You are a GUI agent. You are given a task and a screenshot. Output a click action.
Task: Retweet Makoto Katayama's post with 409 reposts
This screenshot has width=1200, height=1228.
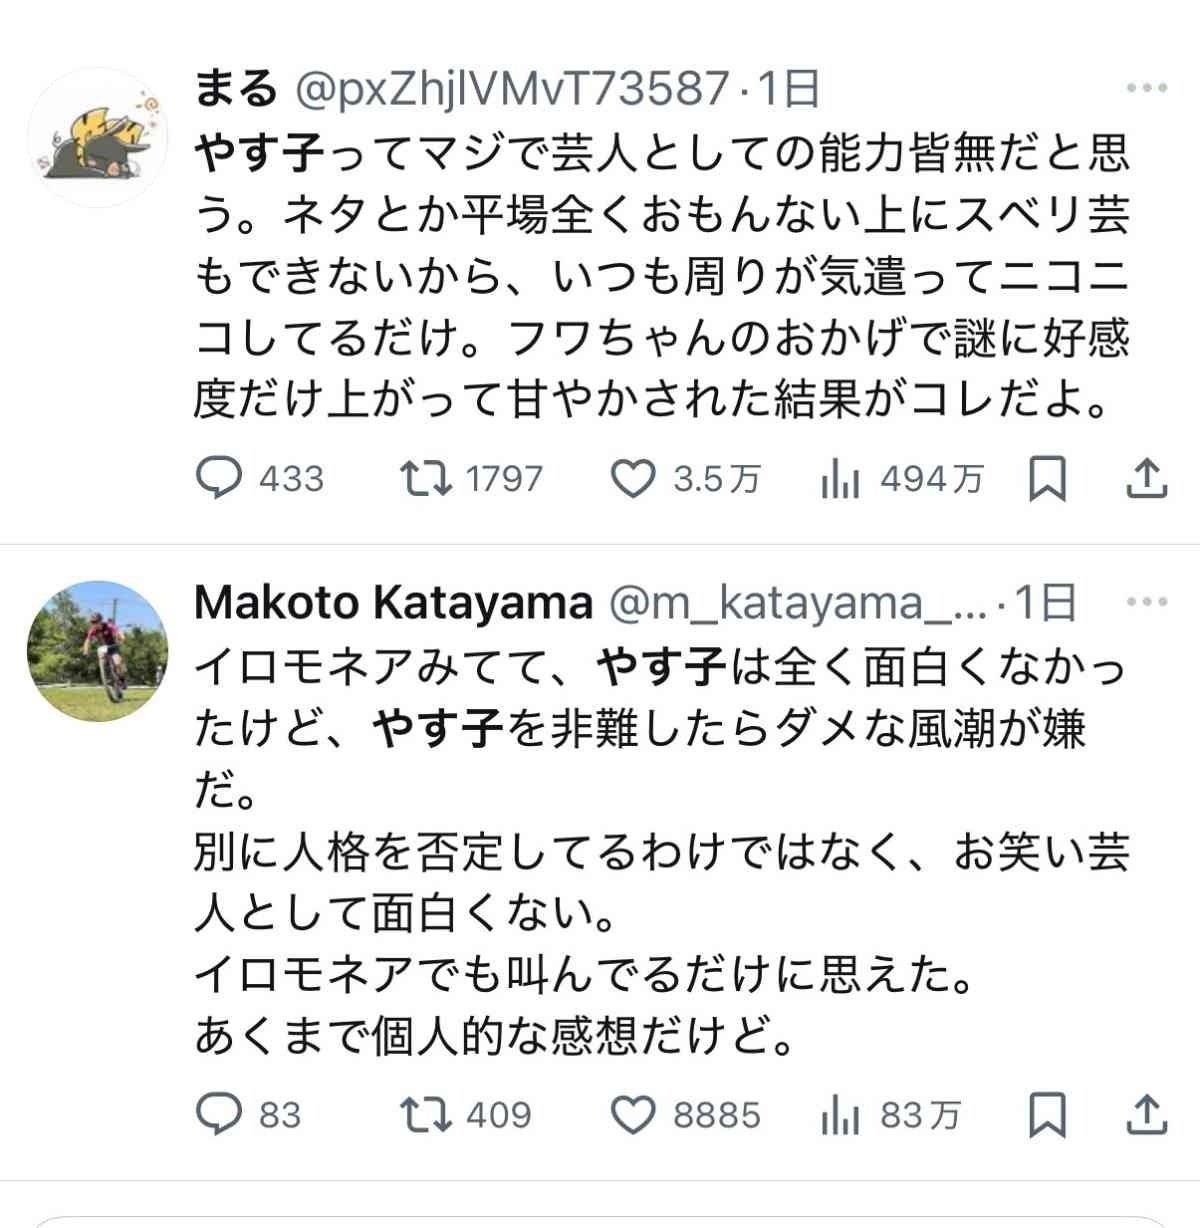426,1115
